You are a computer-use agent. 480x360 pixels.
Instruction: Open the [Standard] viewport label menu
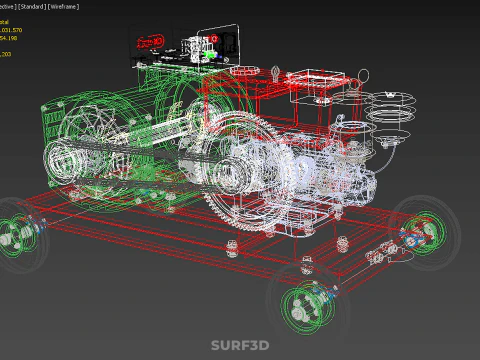[x=32, y=7]
